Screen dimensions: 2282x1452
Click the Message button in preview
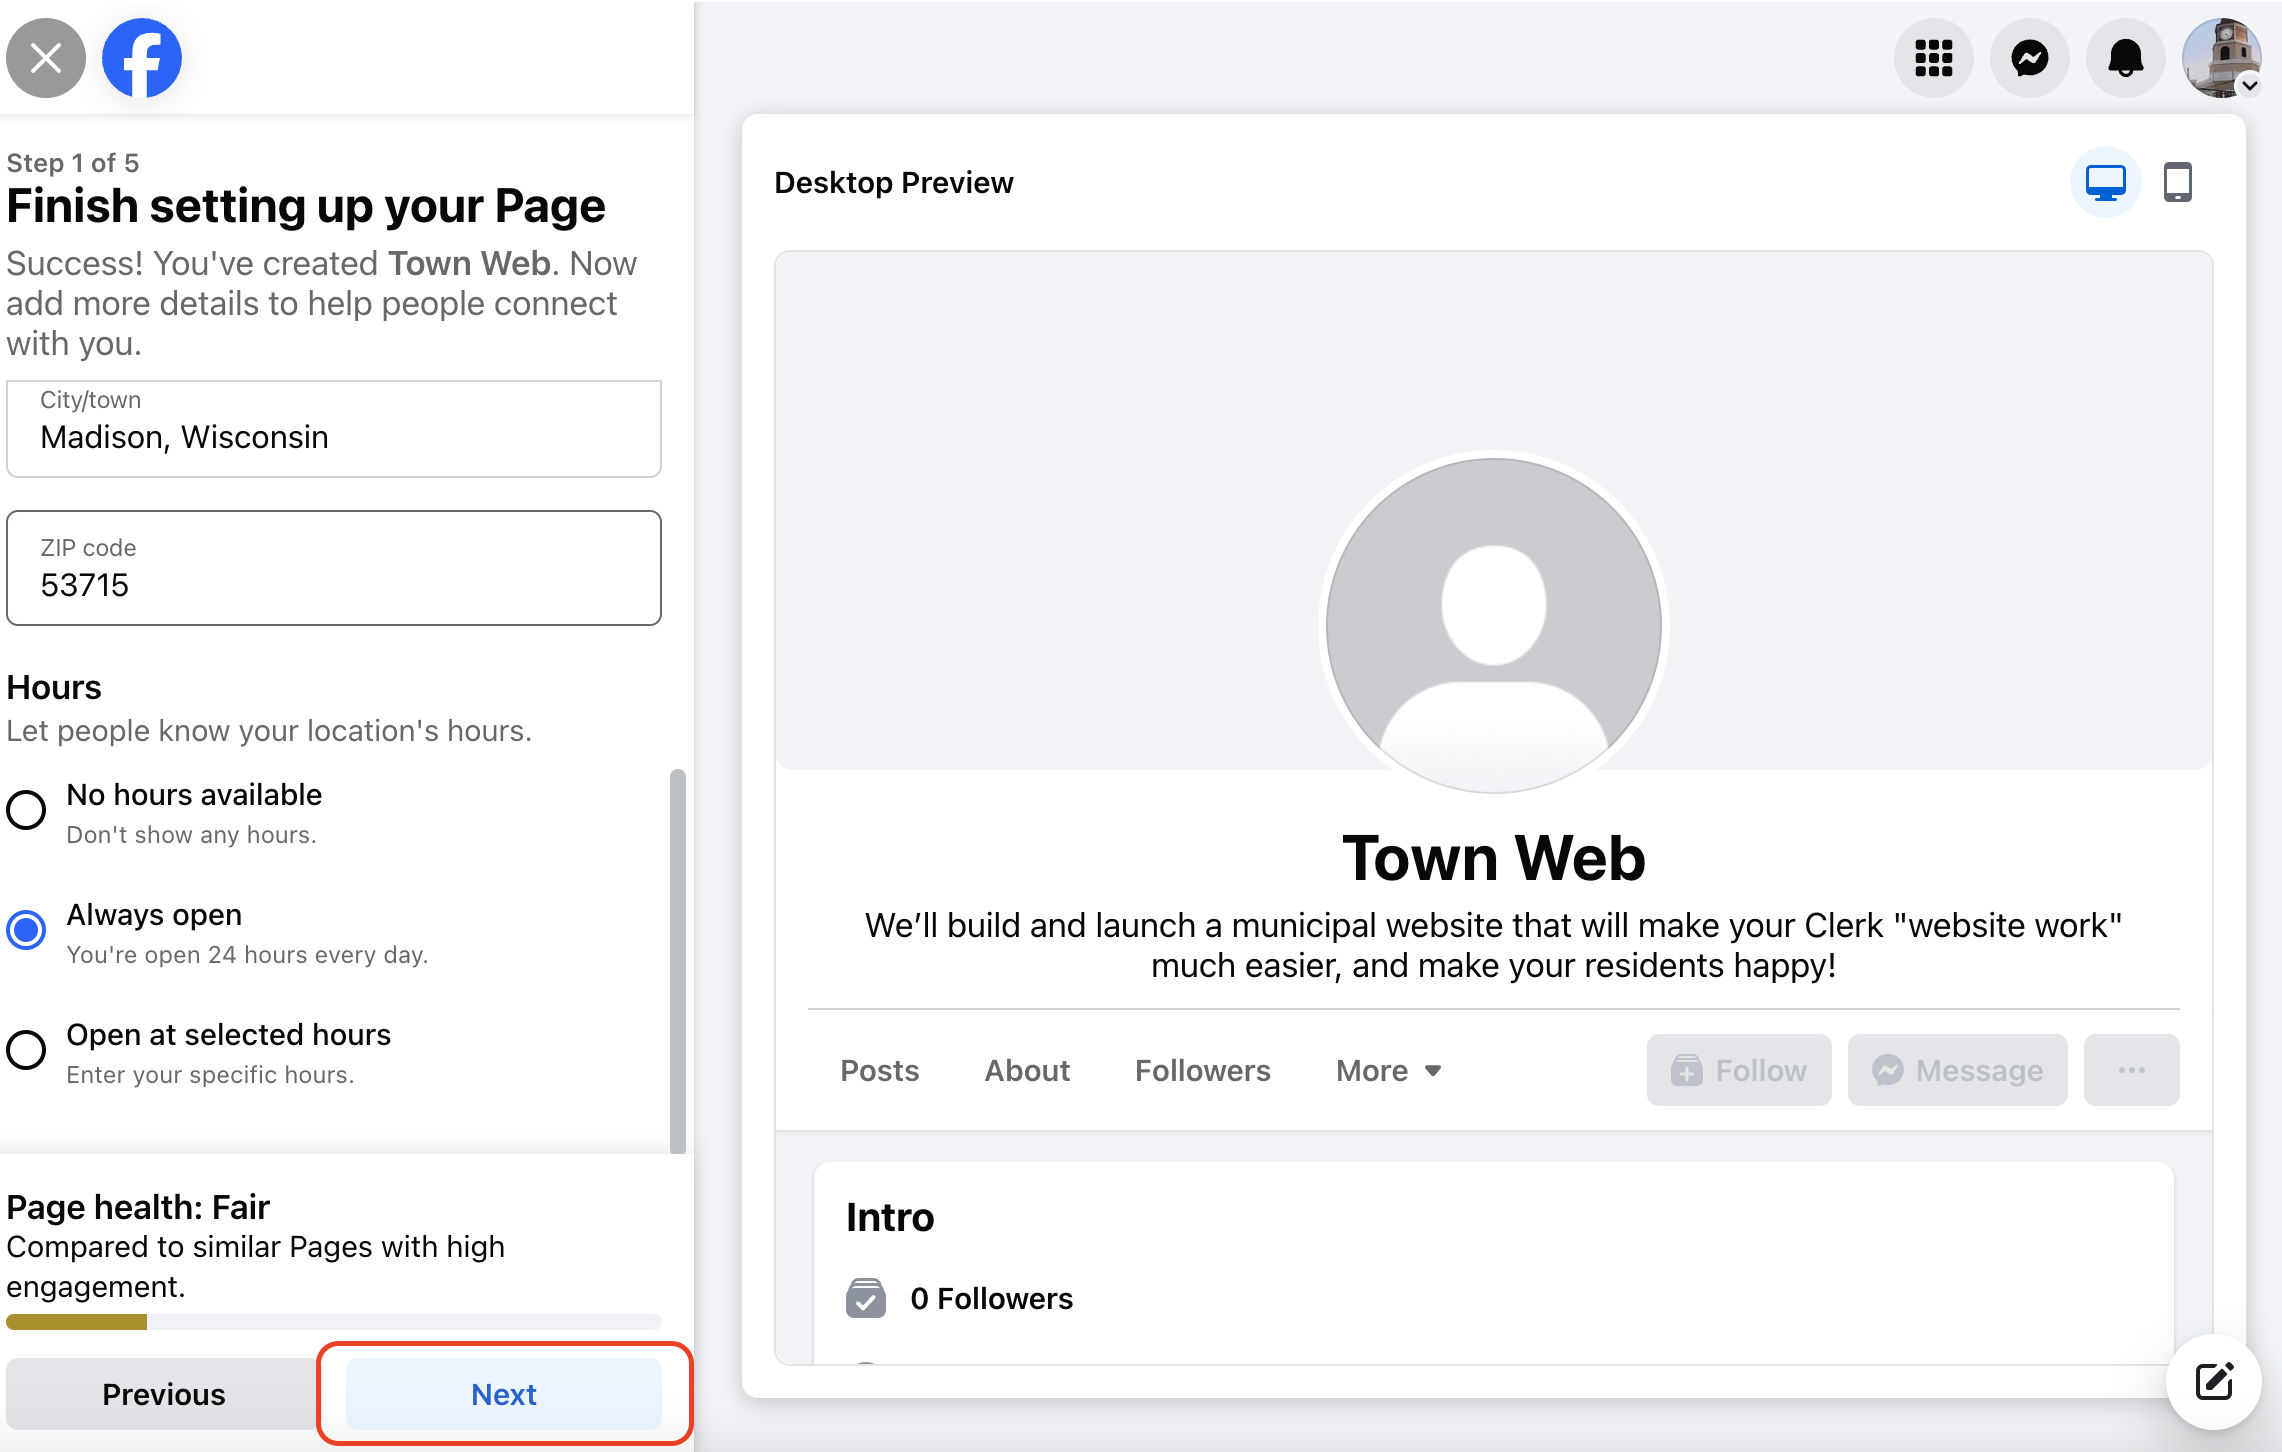1958,1070
